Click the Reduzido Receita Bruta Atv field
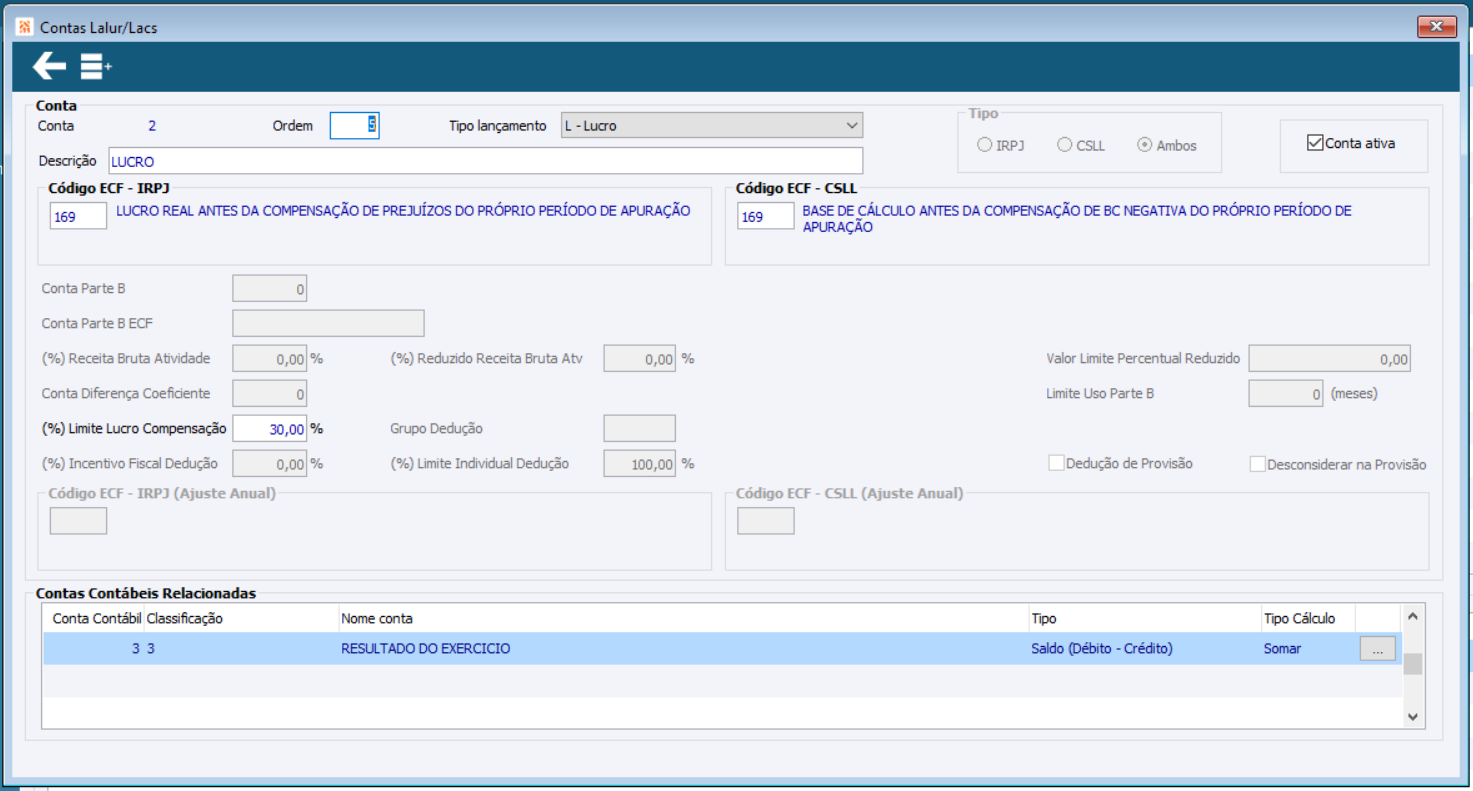The width and height of the screenshot is (1473, 791). coord(640,358)
